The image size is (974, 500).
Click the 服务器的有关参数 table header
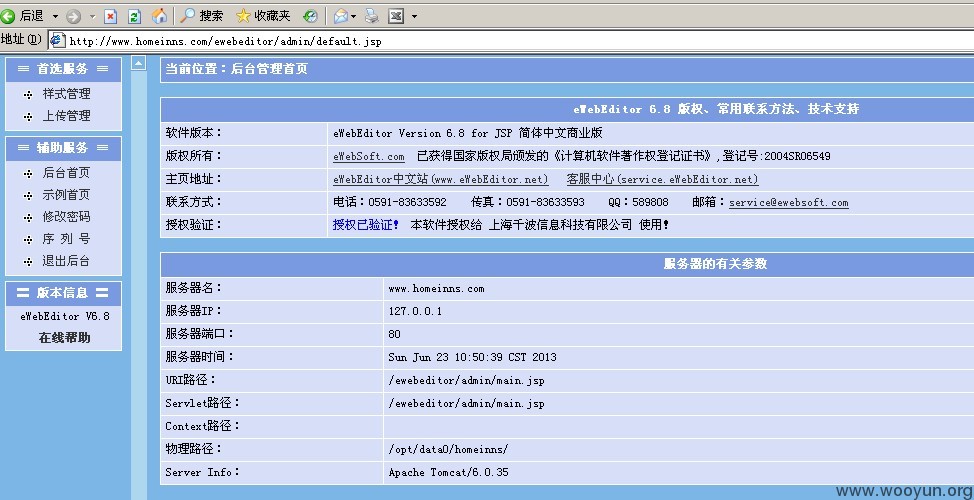[715, 264]
